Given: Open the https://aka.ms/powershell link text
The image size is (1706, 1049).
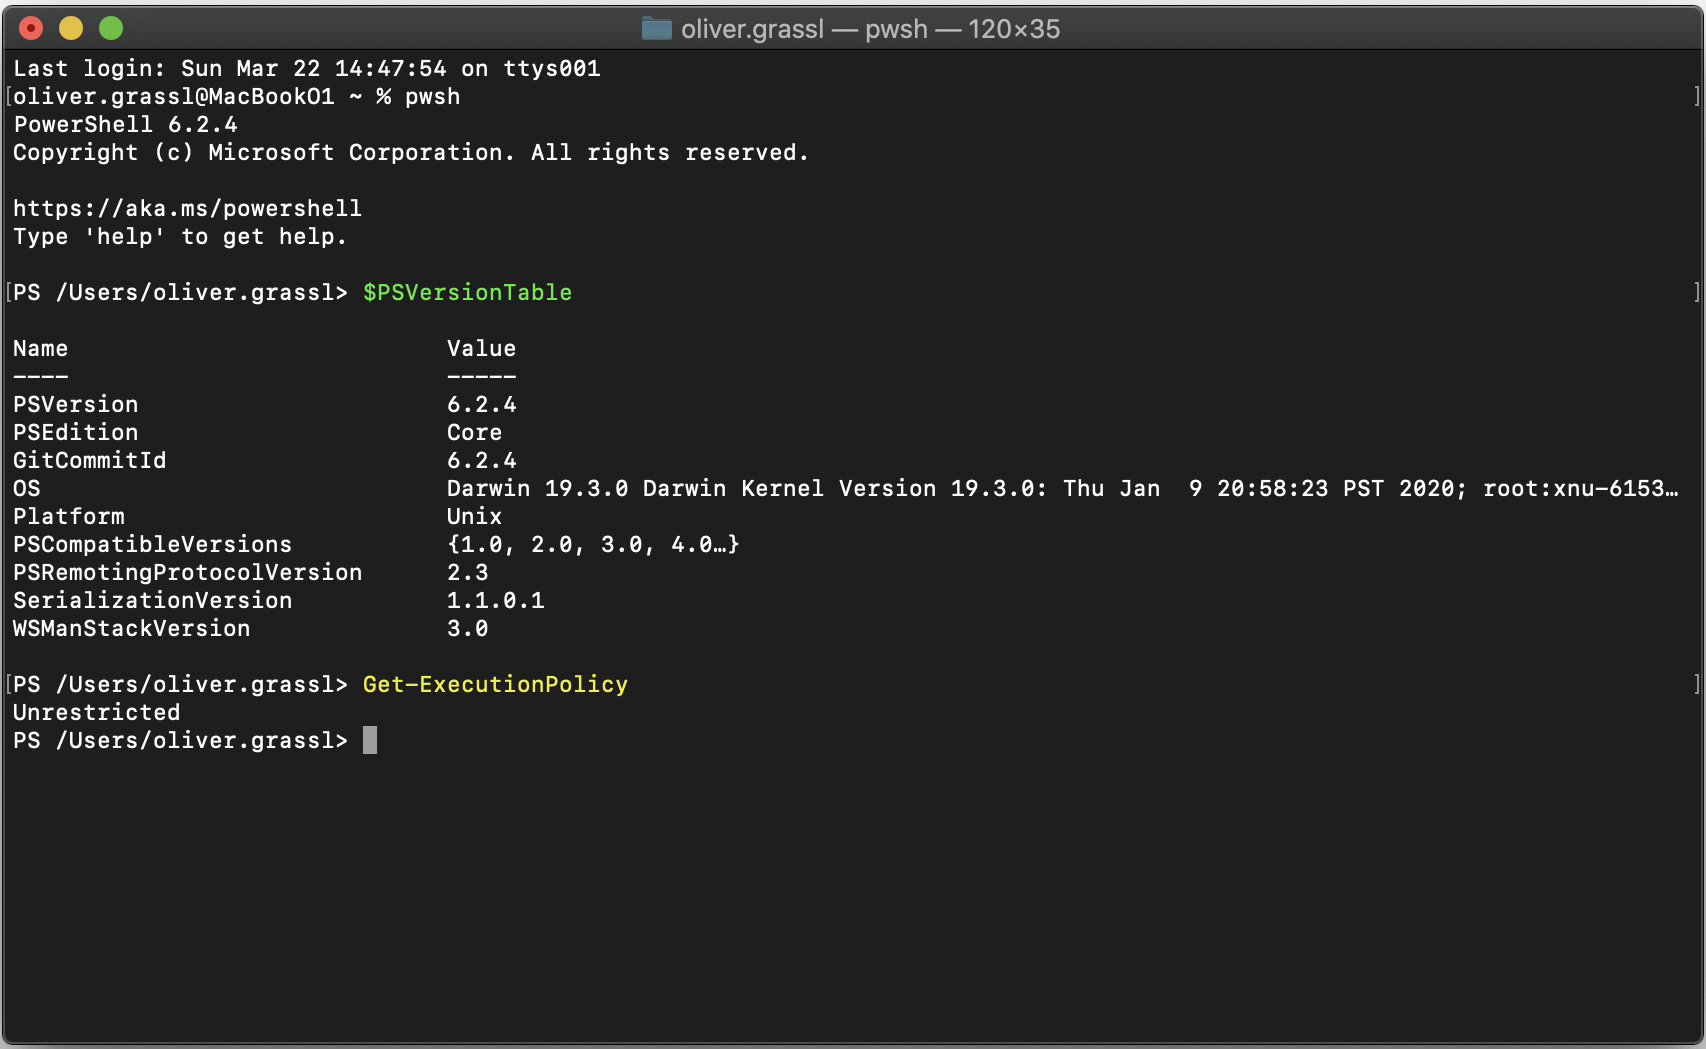Looking at the screenshot, I should click(x=187, y=209).
